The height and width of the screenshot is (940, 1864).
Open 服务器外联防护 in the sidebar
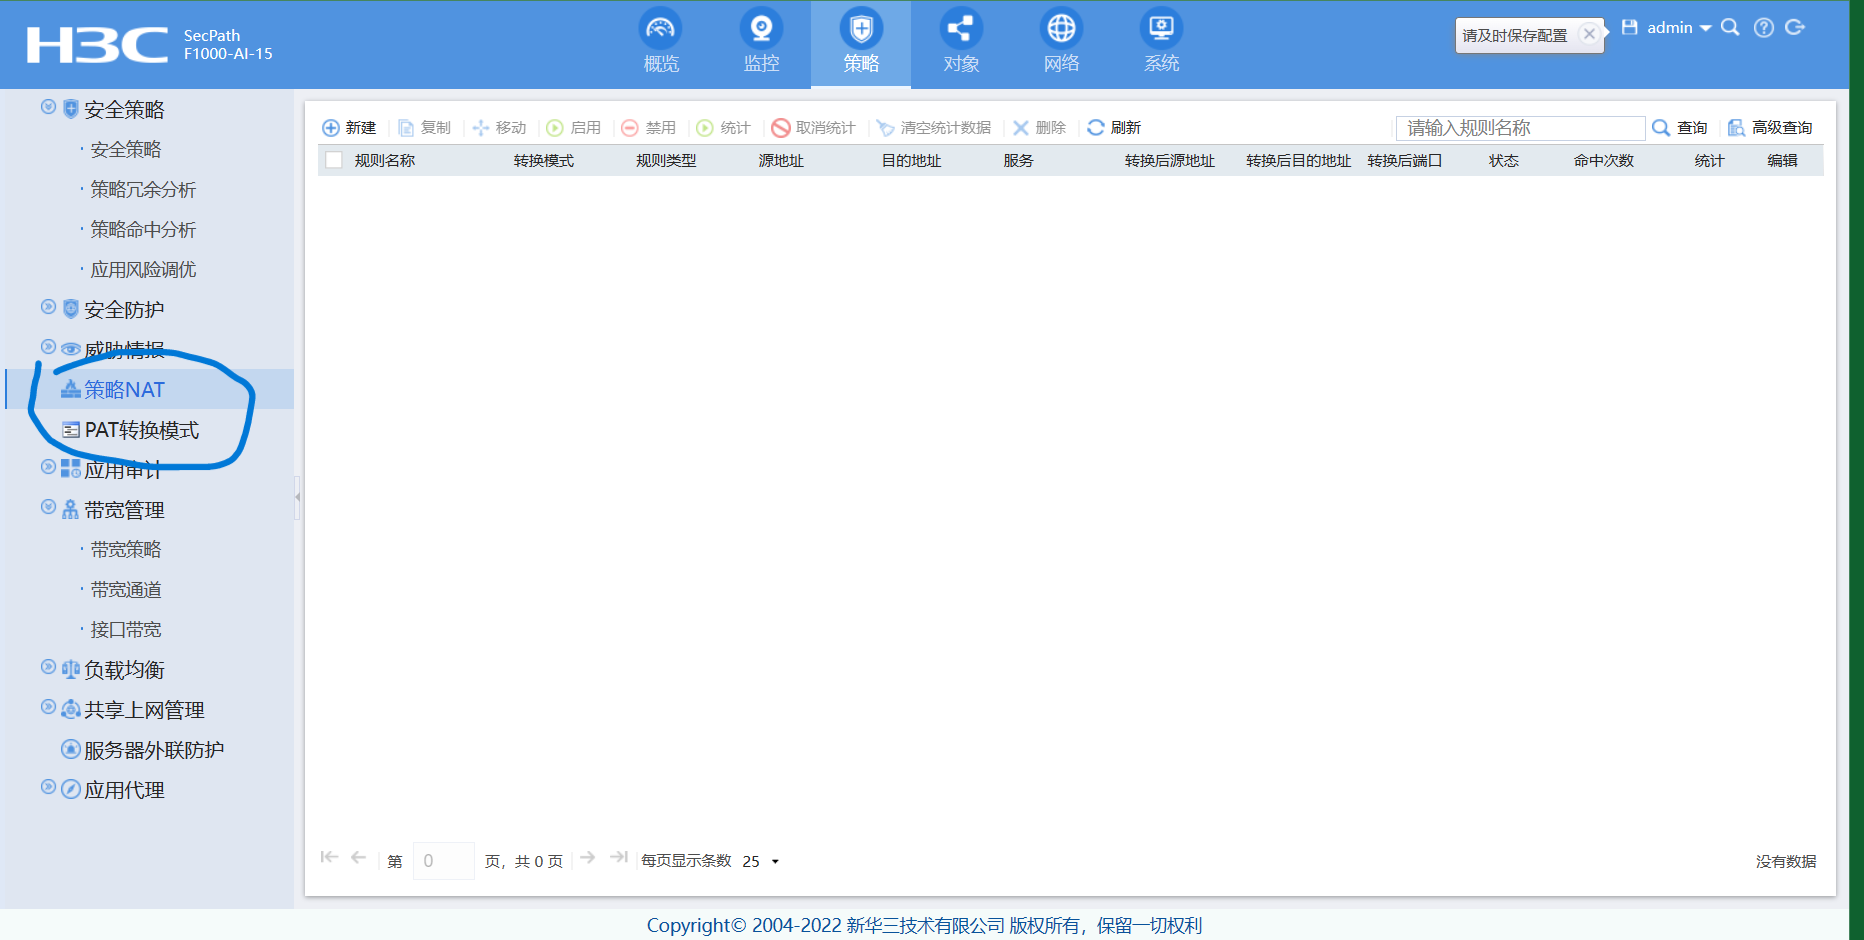point(154,750)
